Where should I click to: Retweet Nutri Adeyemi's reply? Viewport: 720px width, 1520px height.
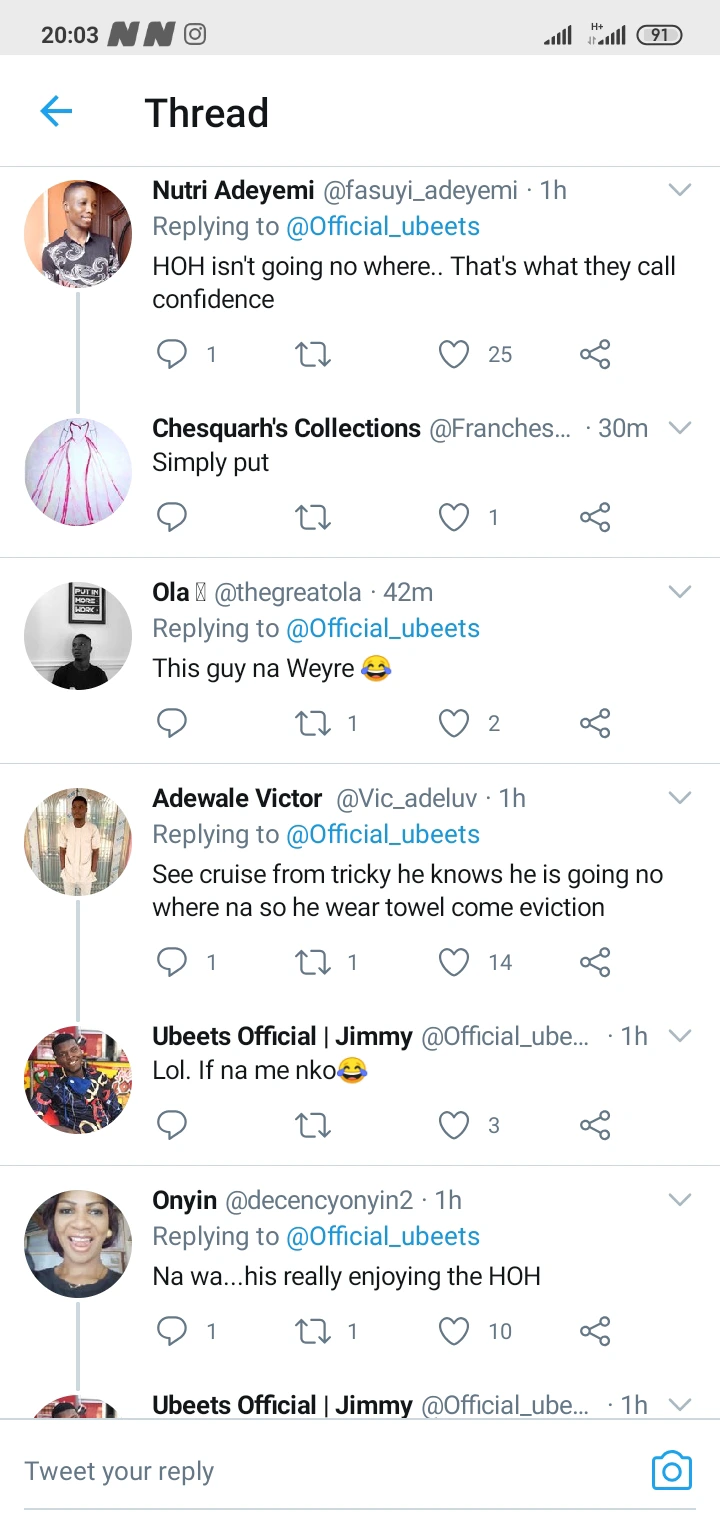313,354
